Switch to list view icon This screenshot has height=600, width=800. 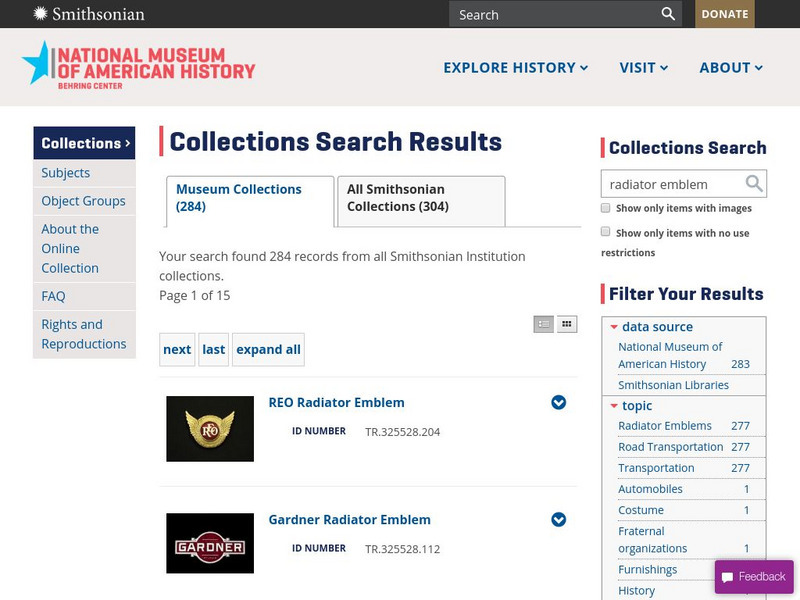(x=544, y=324)
